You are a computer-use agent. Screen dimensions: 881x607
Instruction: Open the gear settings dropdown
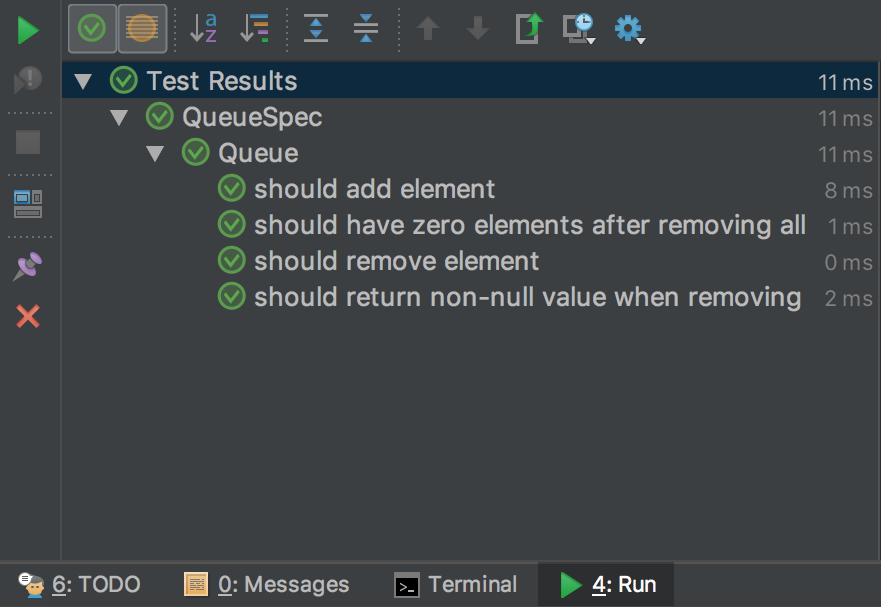click(630, 29)
